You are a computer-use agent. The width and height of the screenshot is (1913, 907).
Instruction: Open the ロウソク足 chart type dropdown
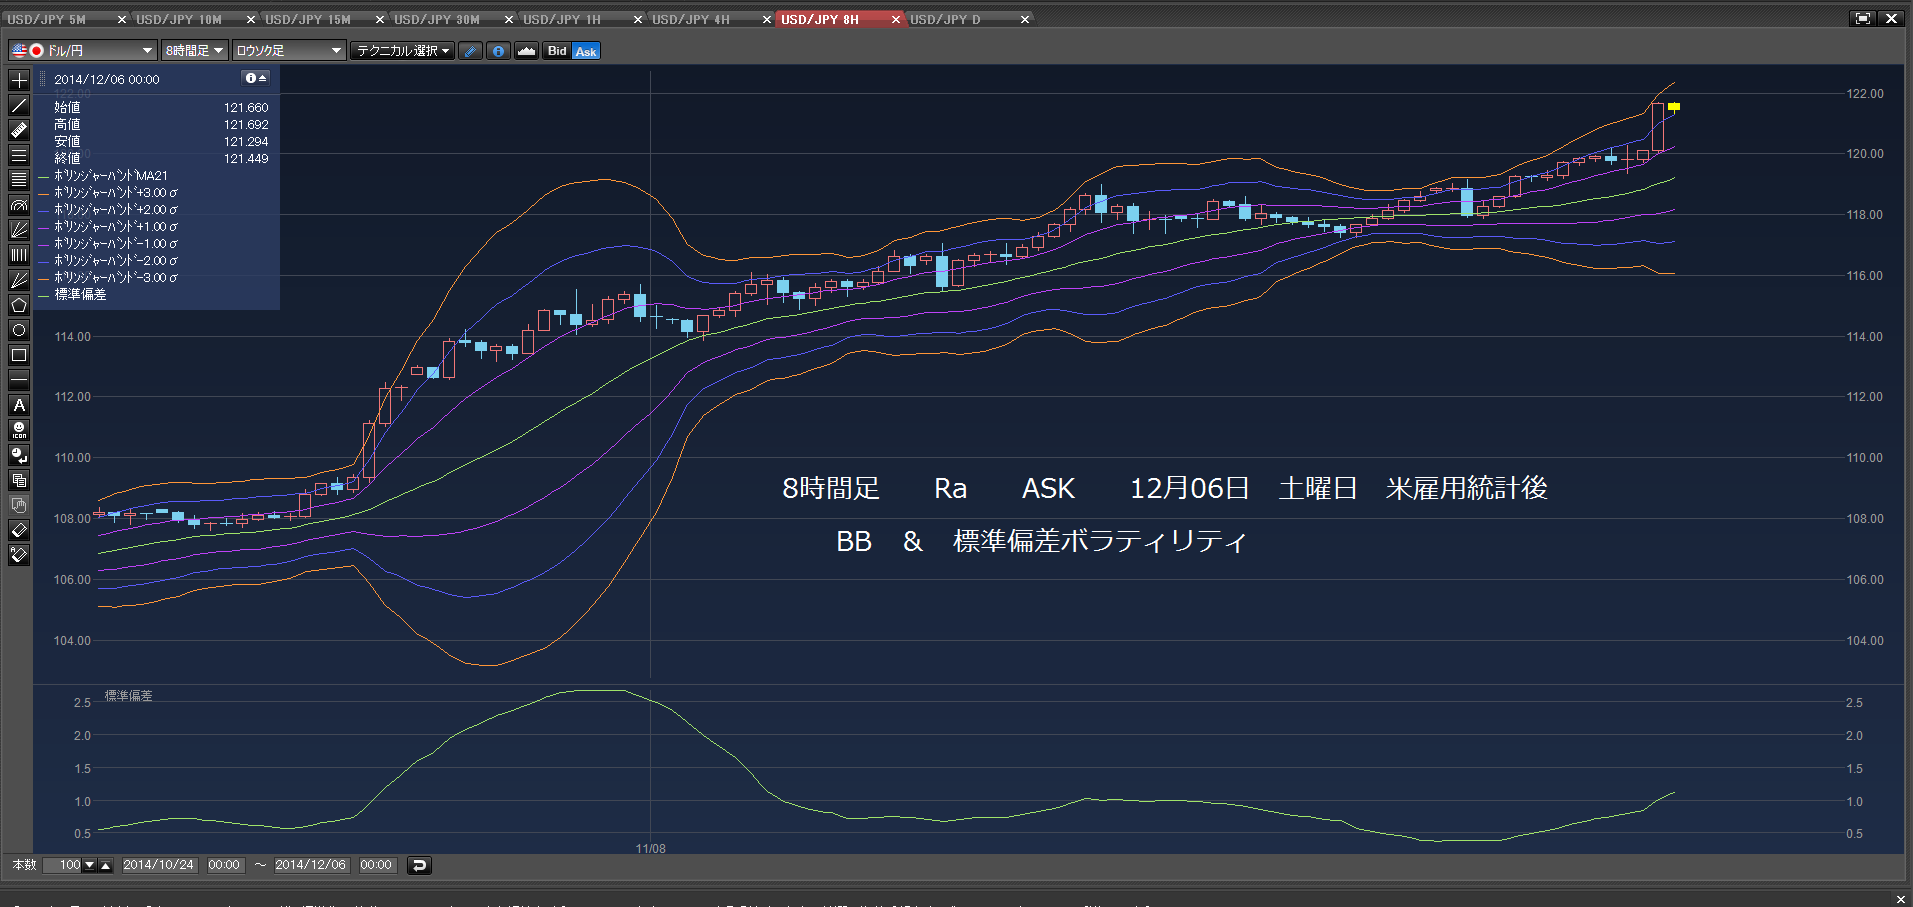click(289, 50)
